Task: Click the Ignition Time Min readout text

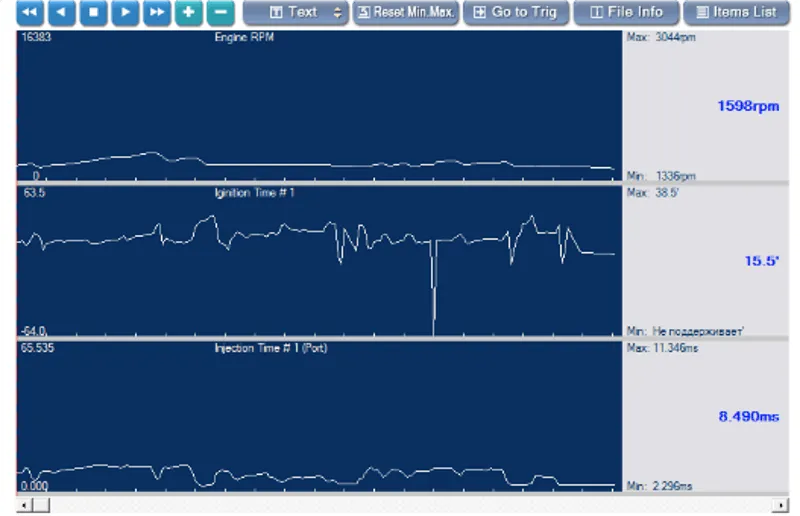Action: [x=685, y=331]
